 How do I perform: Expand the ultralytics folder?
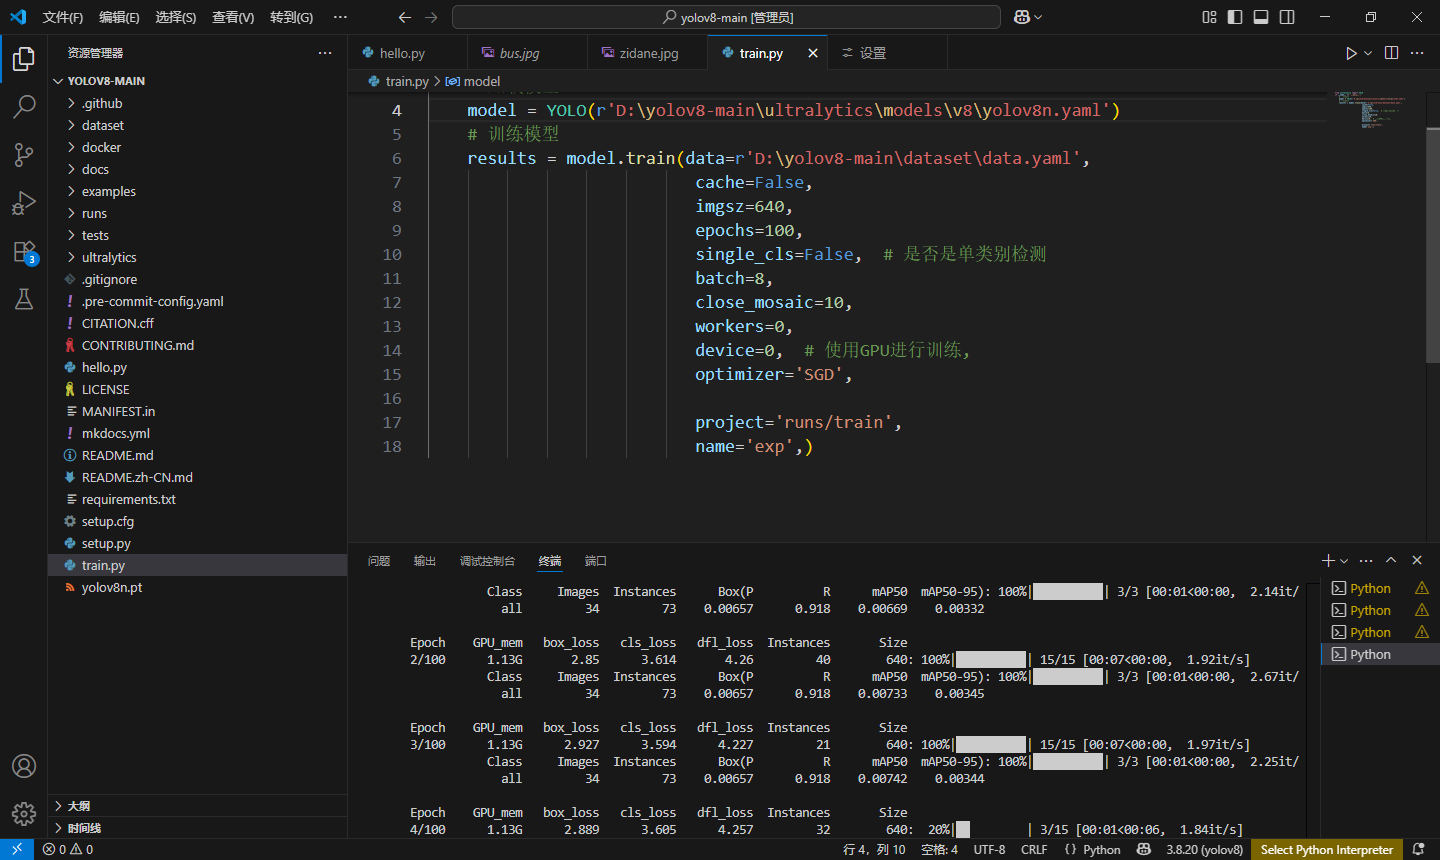[x=198, y=257]
